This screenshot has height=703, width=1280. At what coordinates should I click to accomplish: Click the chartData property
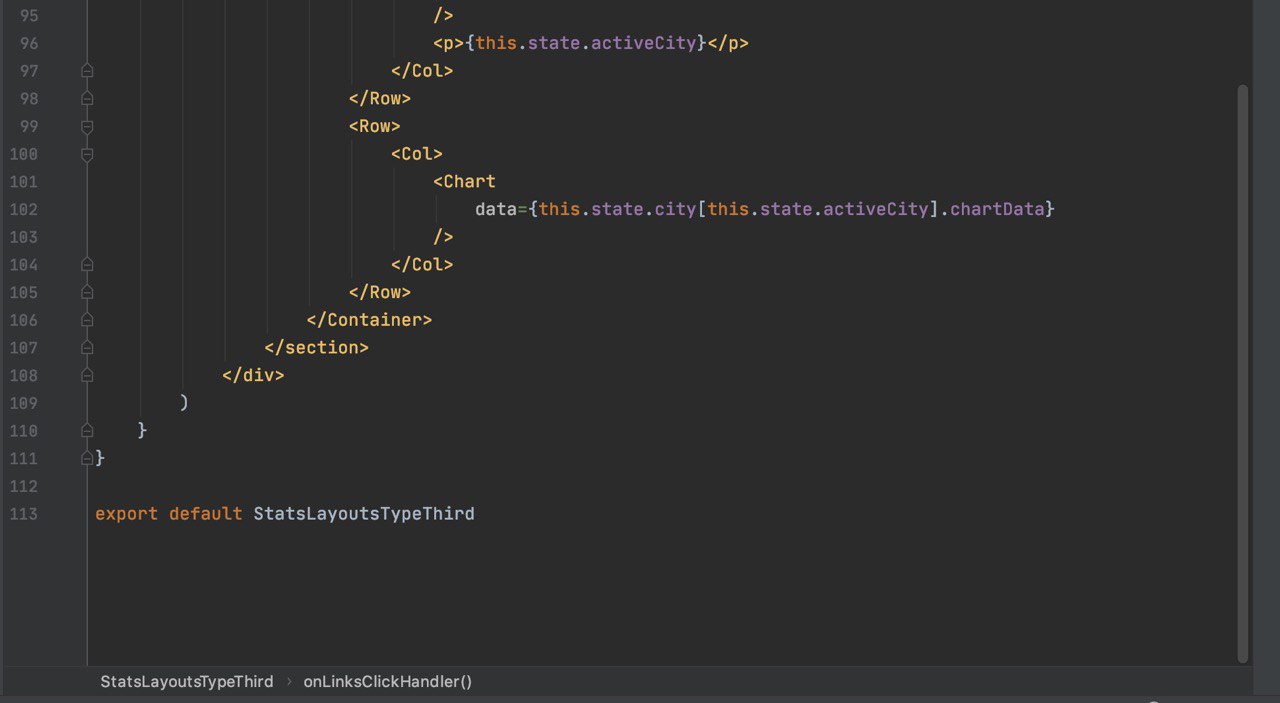[x=997, y=209]
